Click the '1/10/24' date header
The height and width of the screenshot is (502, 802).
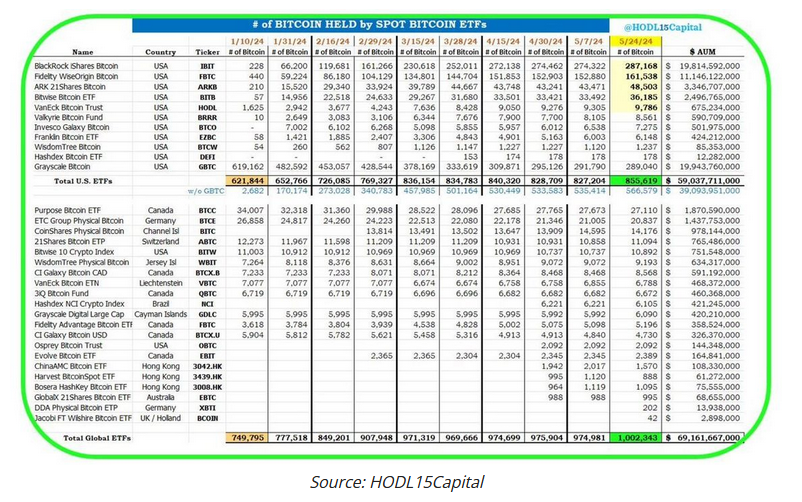247,41
